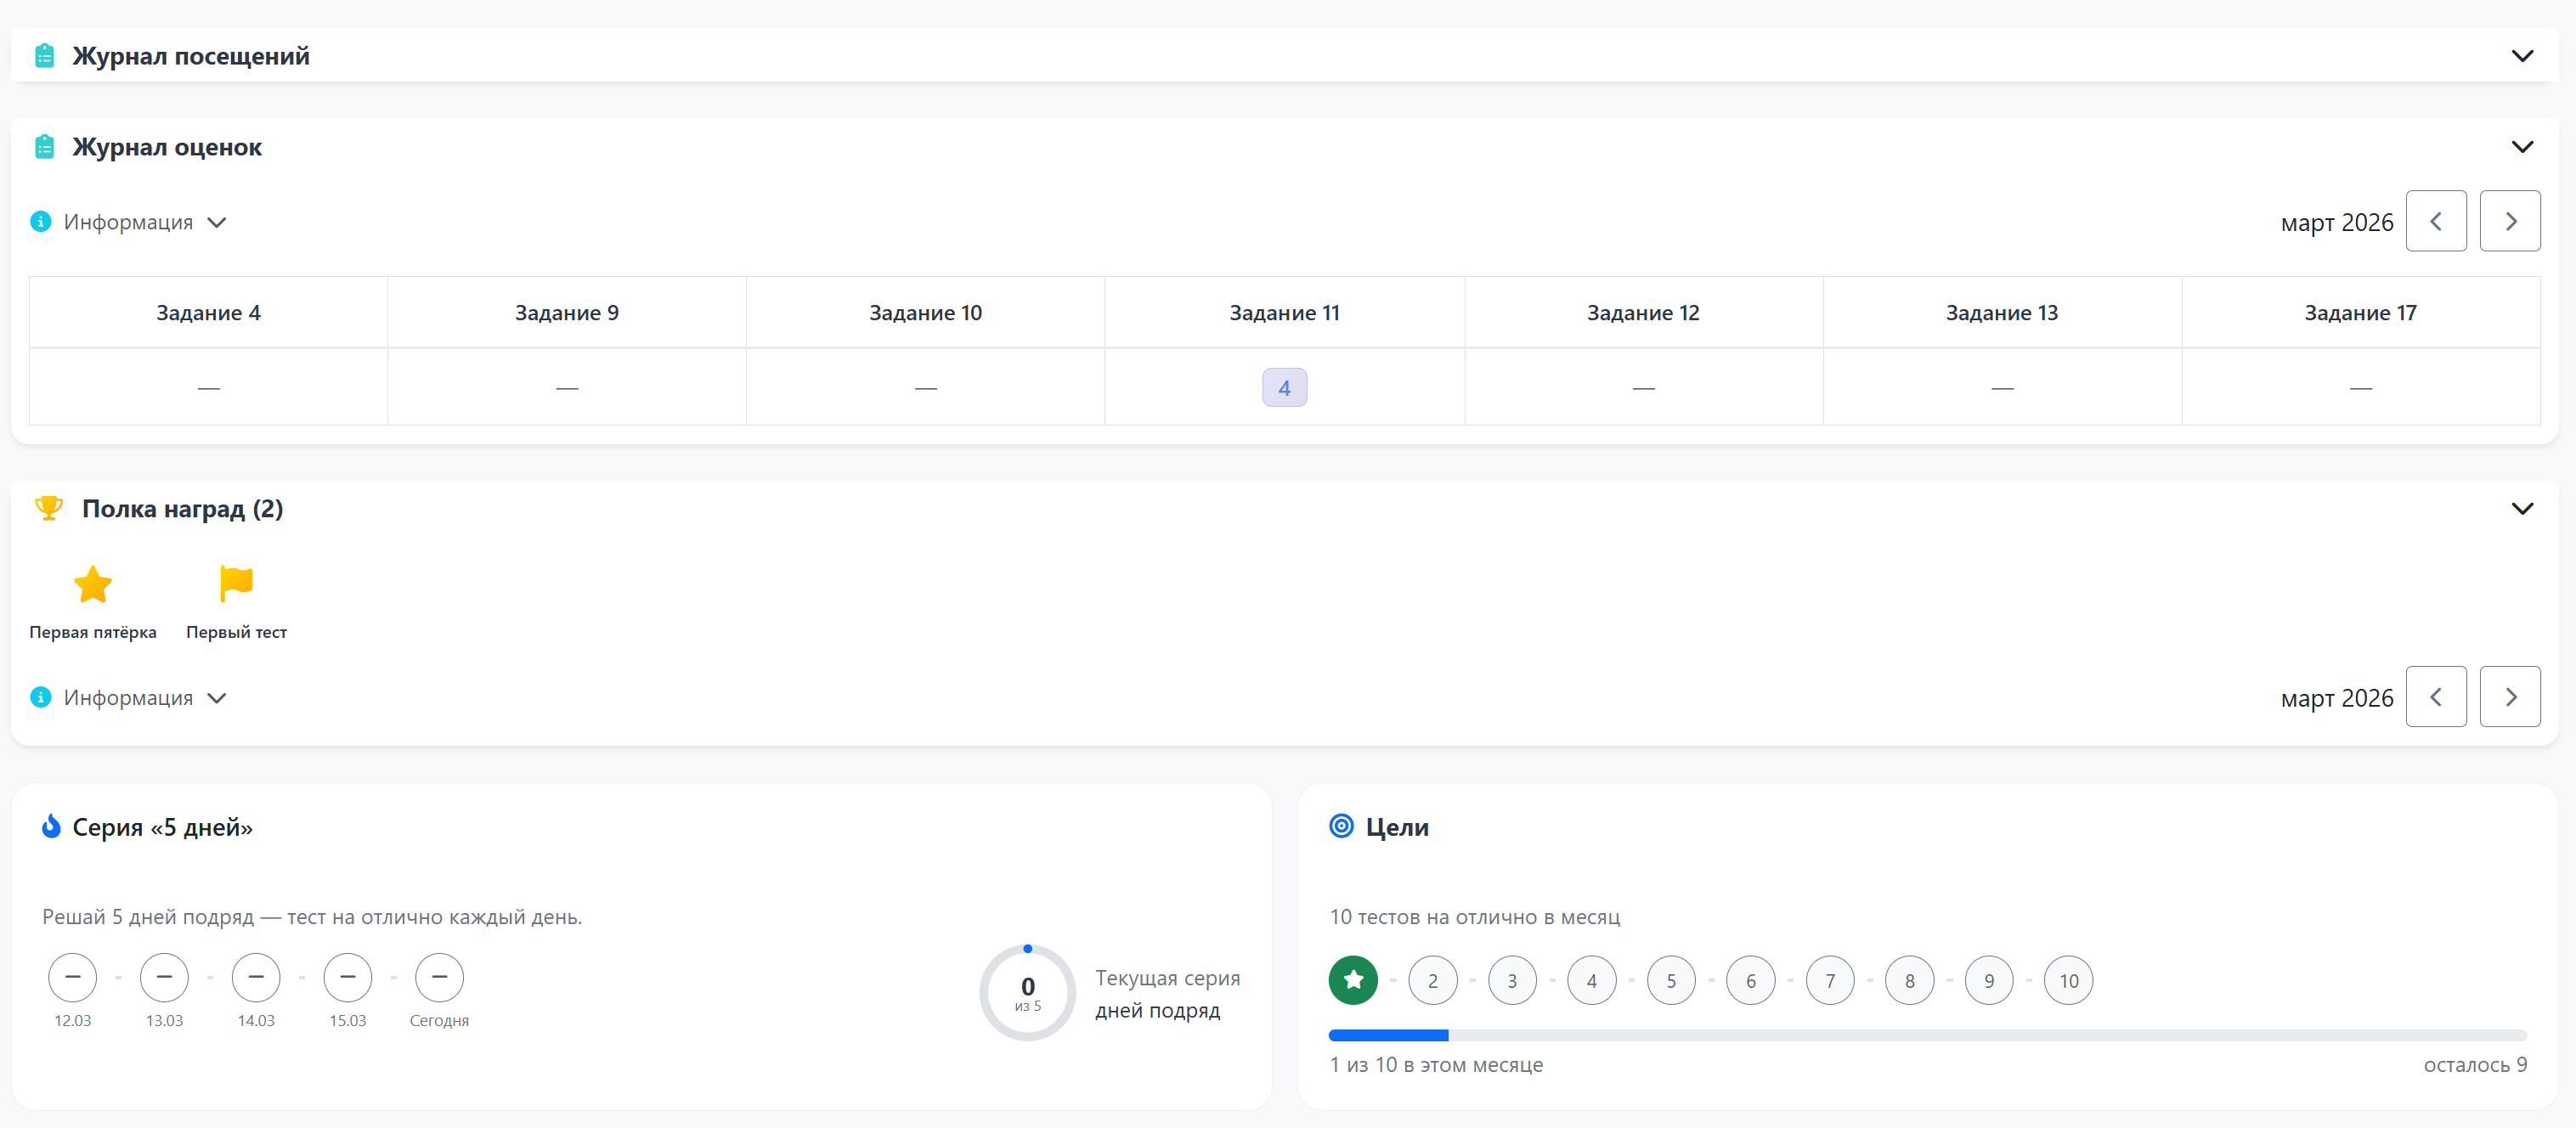
Task: Click the 14.03 day circle
Action: pos(256,977)
